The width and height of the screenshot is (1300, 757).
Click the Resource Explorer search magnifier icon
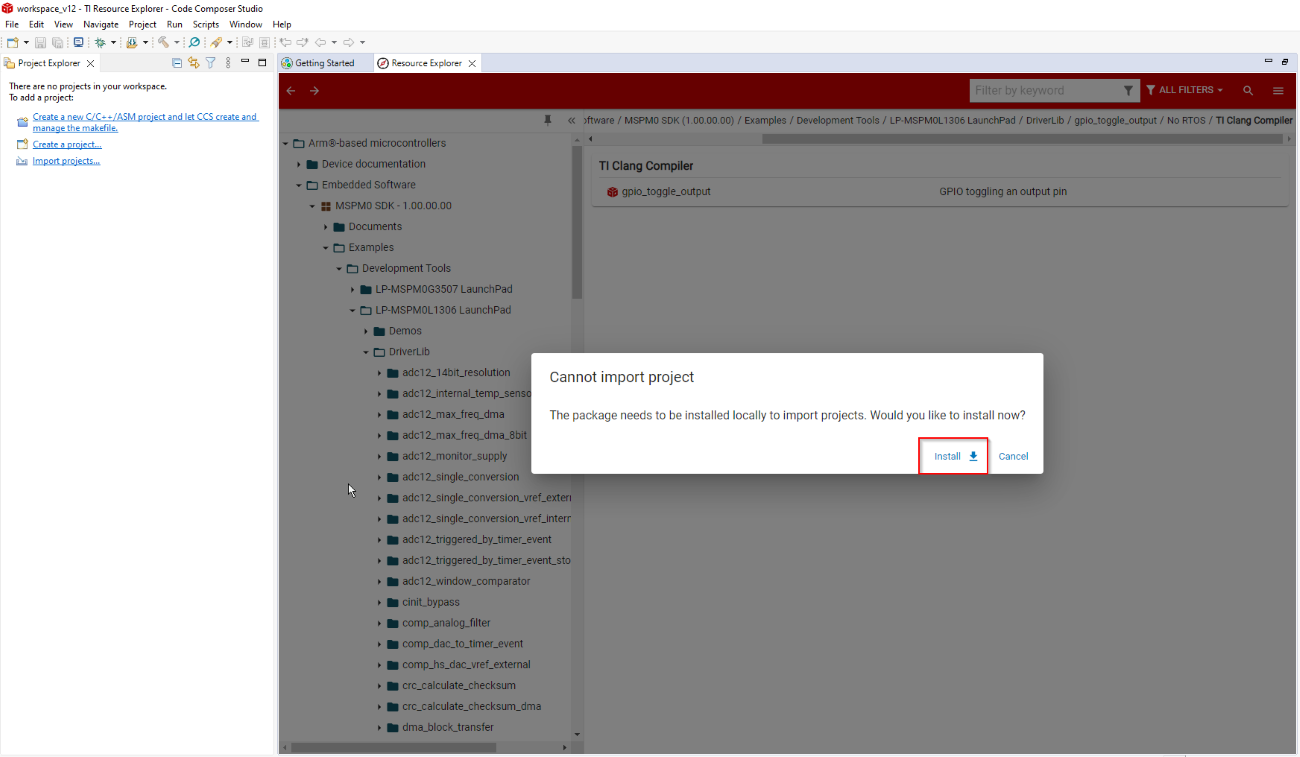click(1248, 90)
